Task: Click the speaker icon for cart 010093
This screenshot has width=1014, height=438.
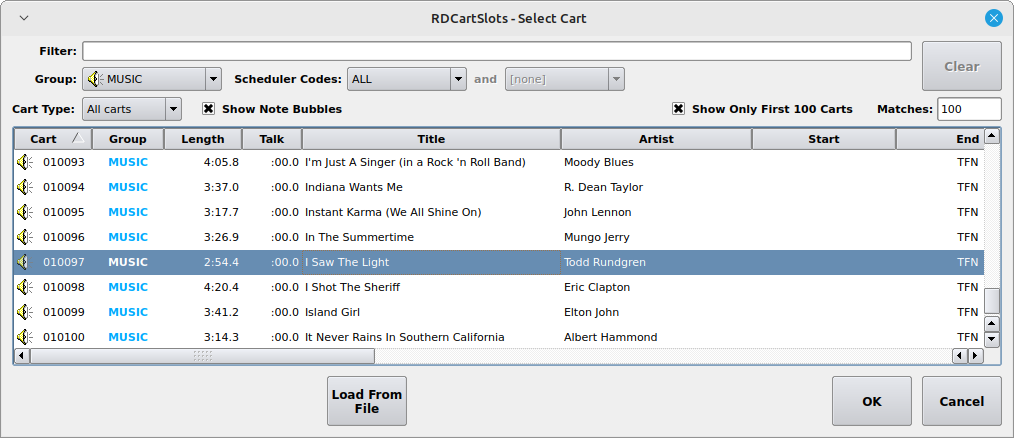Action: pyautogui.click(x=25, y=162)
